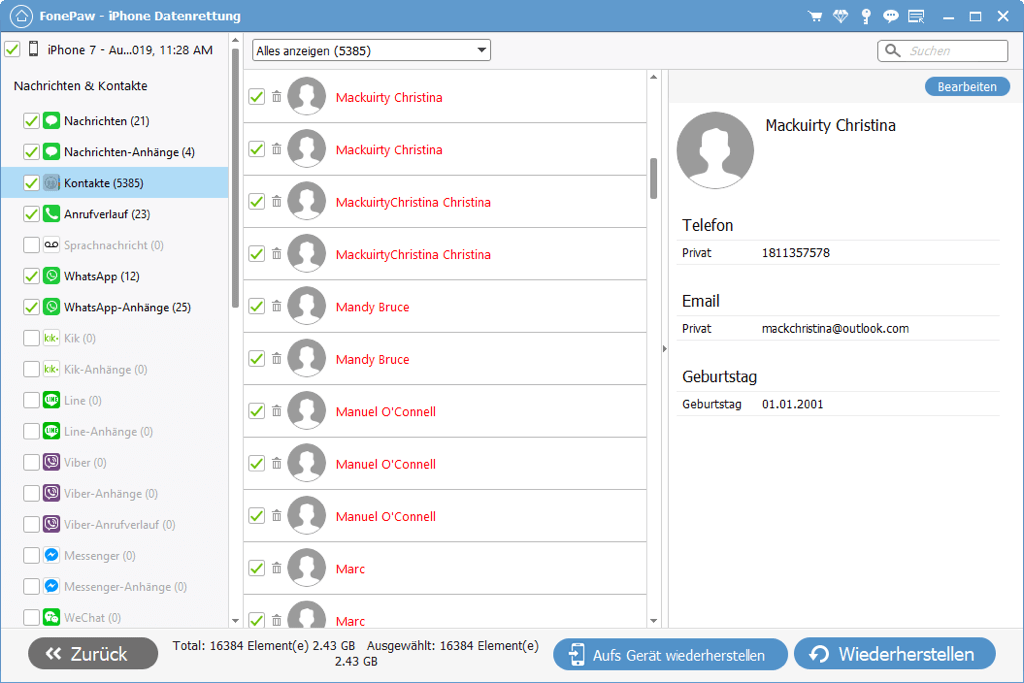Screen dimensions: 1024x683
Task: Click the Wiederherstellen button
Action: pos(894,654)
